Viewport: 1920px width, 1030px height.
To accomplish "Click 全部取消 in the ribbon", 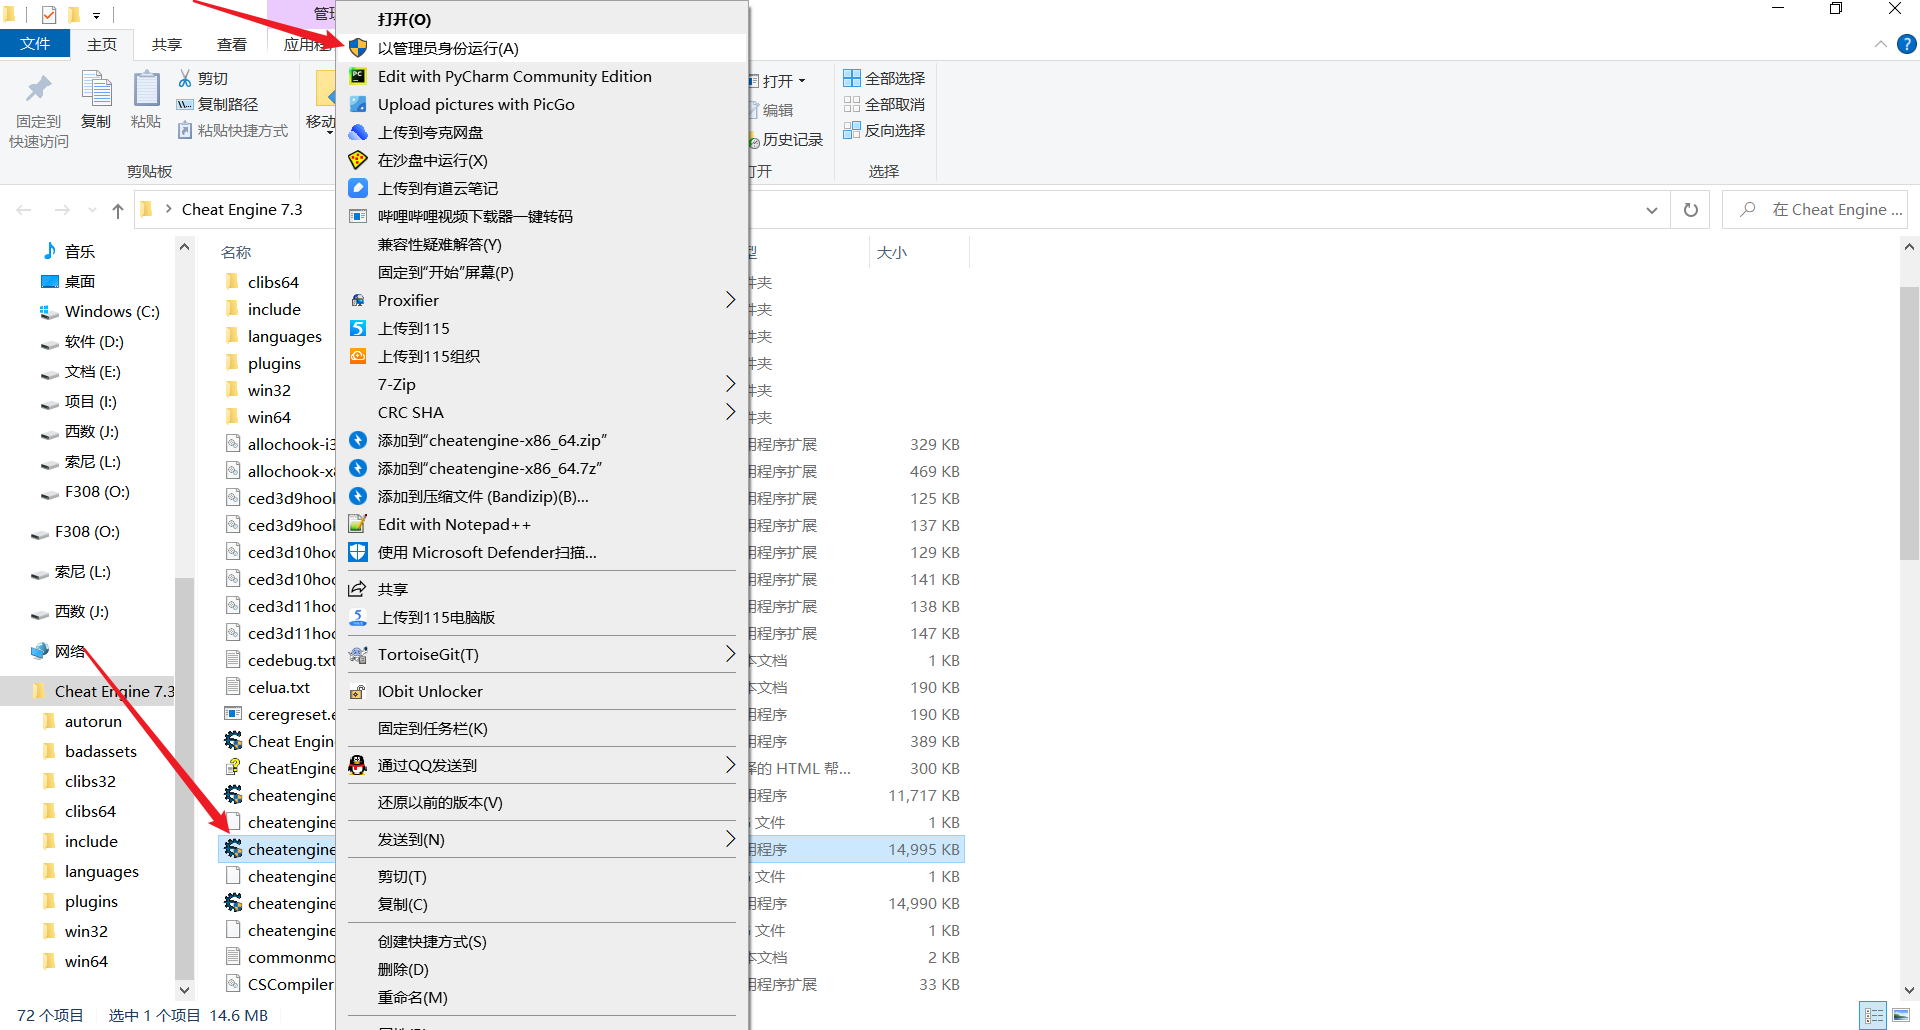I will 884,104.
